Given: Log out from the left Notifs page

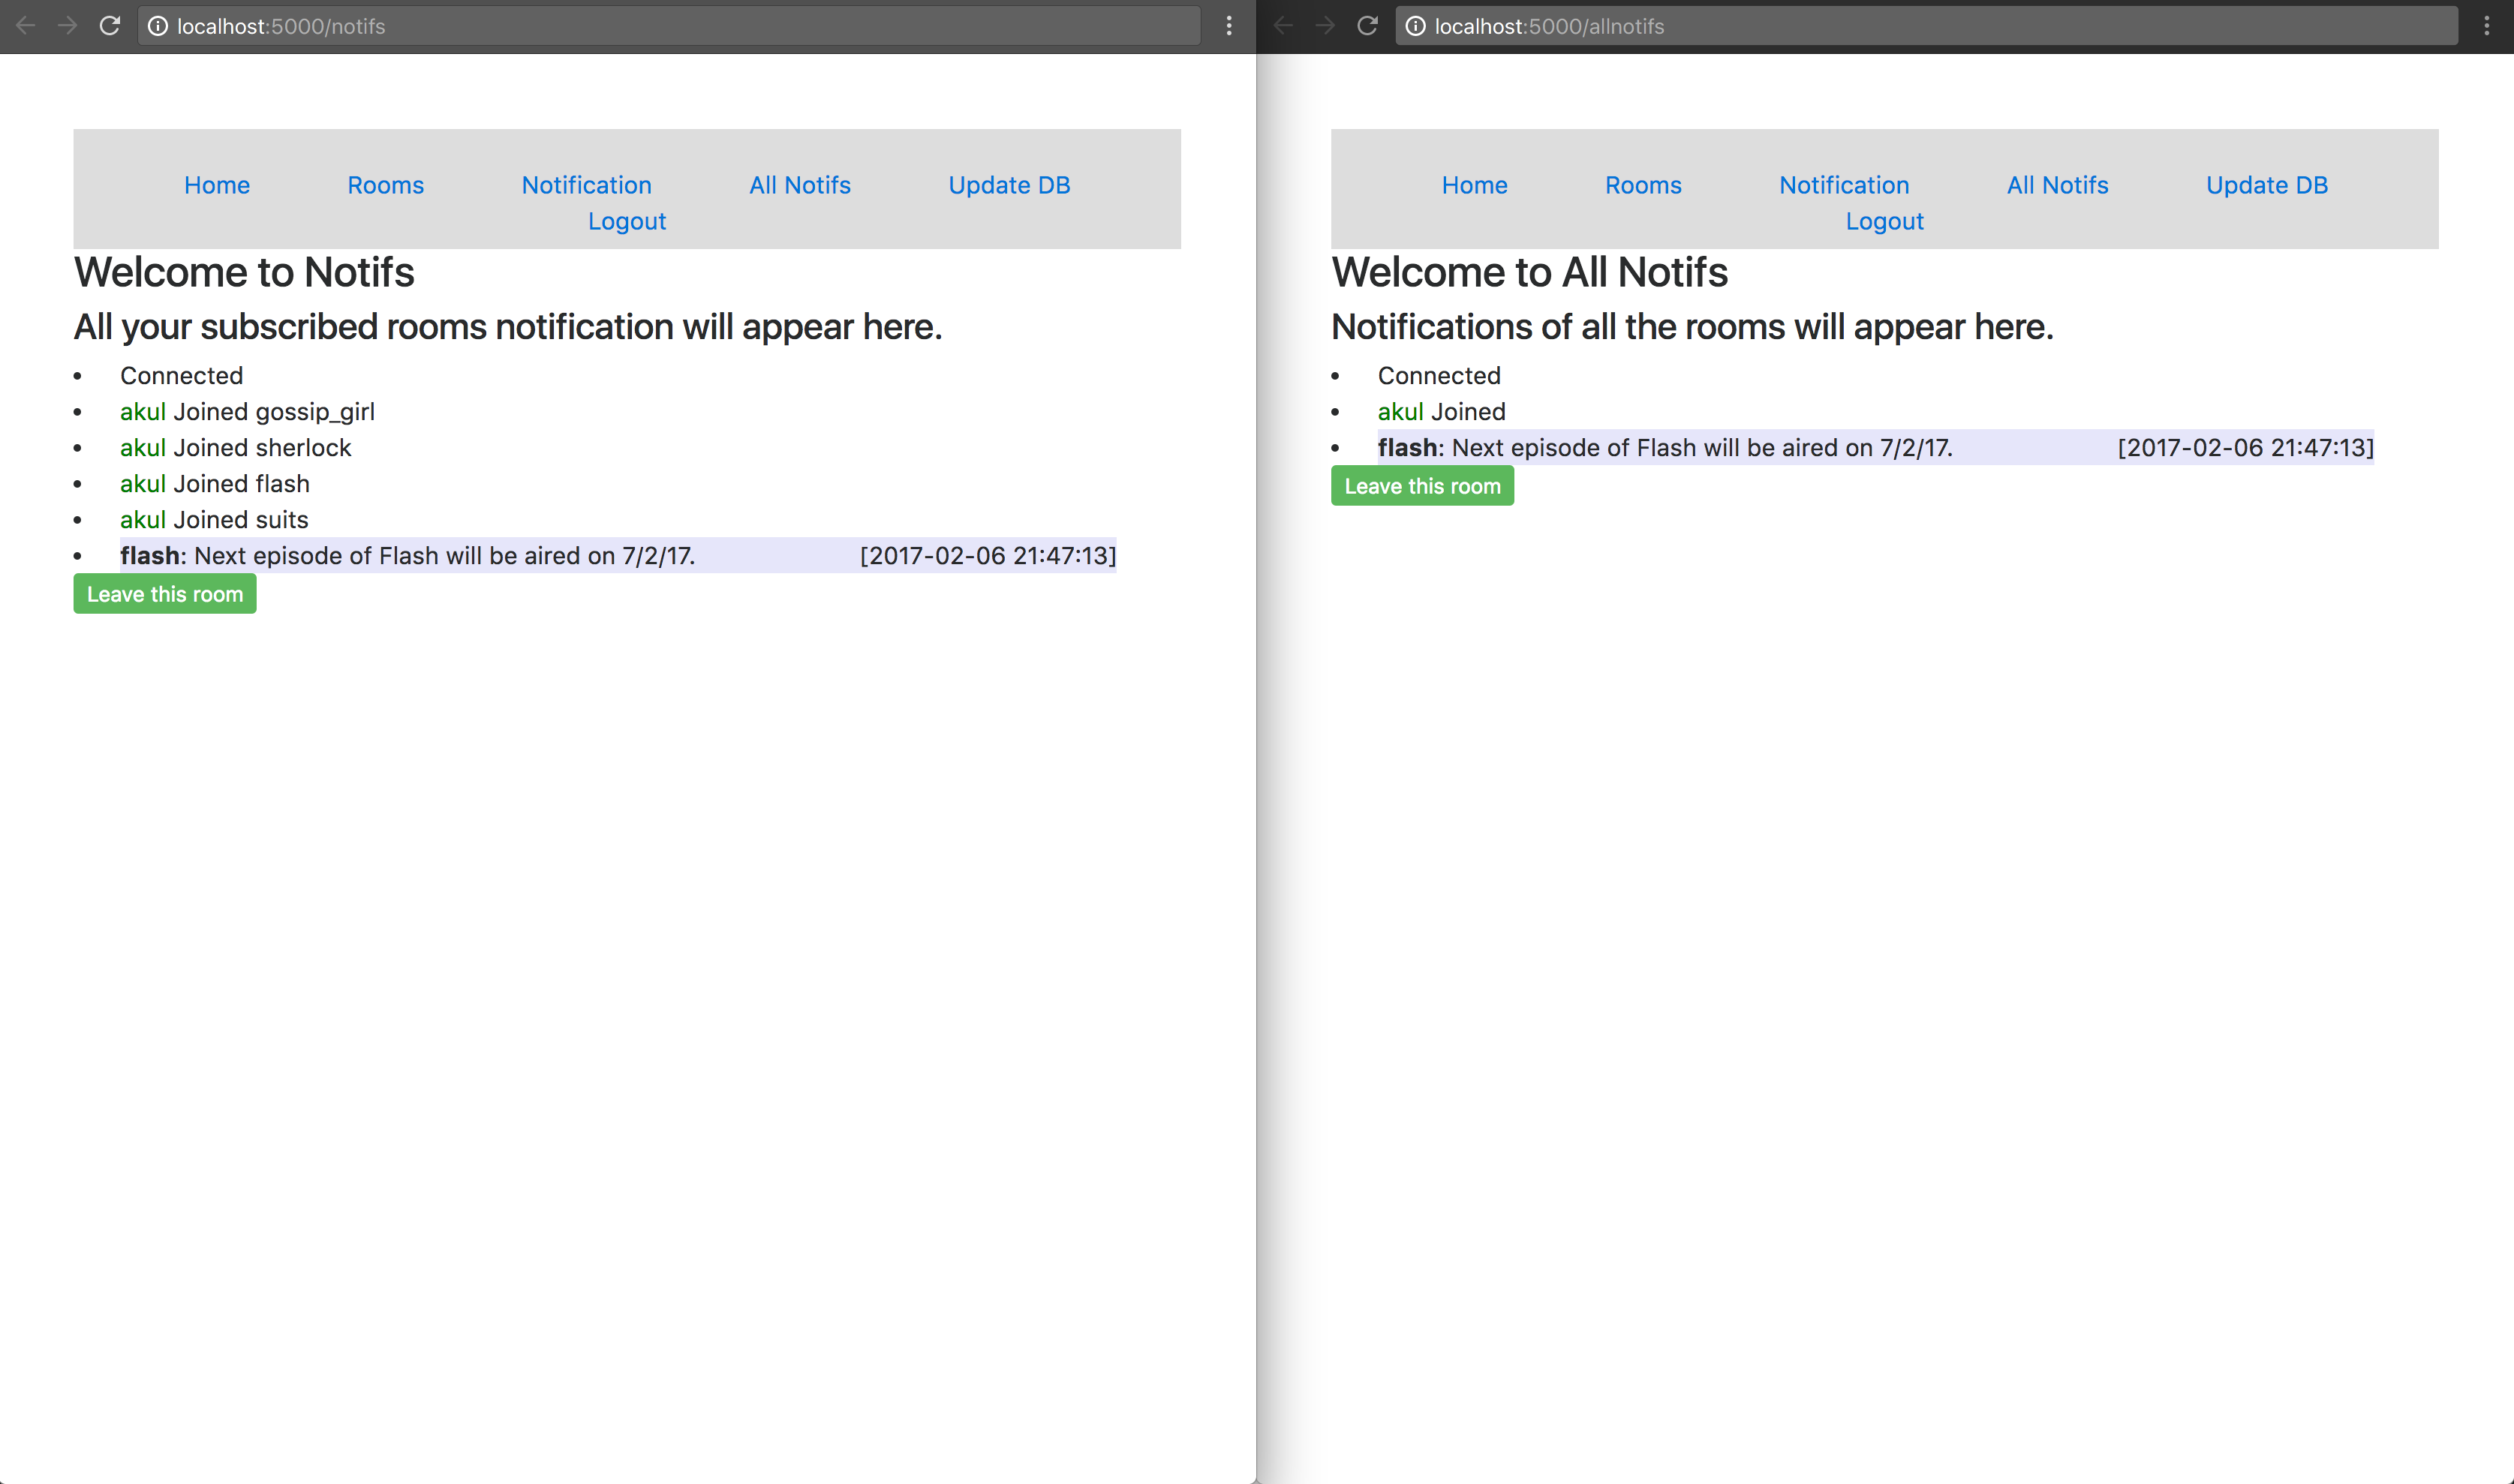Looking at the screenshot, I should click(x=626, y=221).
